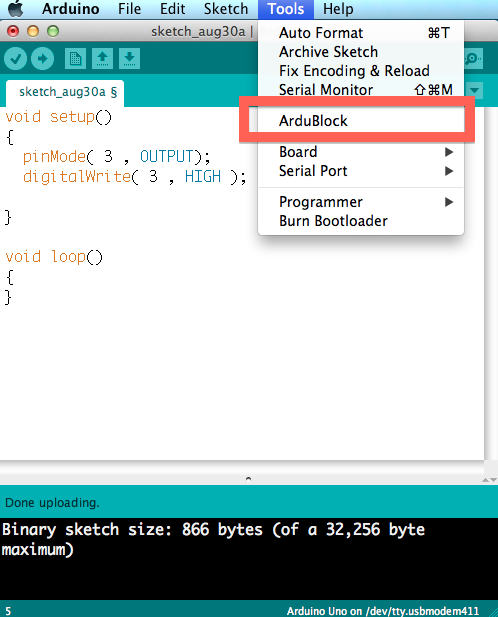Click the red close window button

pyautogui.click(x=13, y=31)
